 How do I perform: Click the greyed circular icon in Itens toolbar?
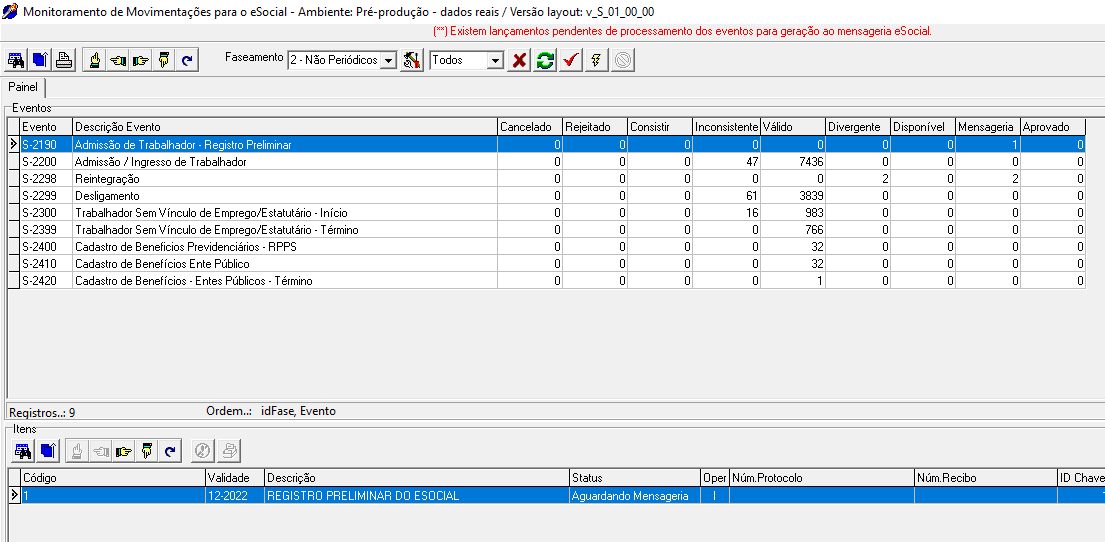(203, 450)
